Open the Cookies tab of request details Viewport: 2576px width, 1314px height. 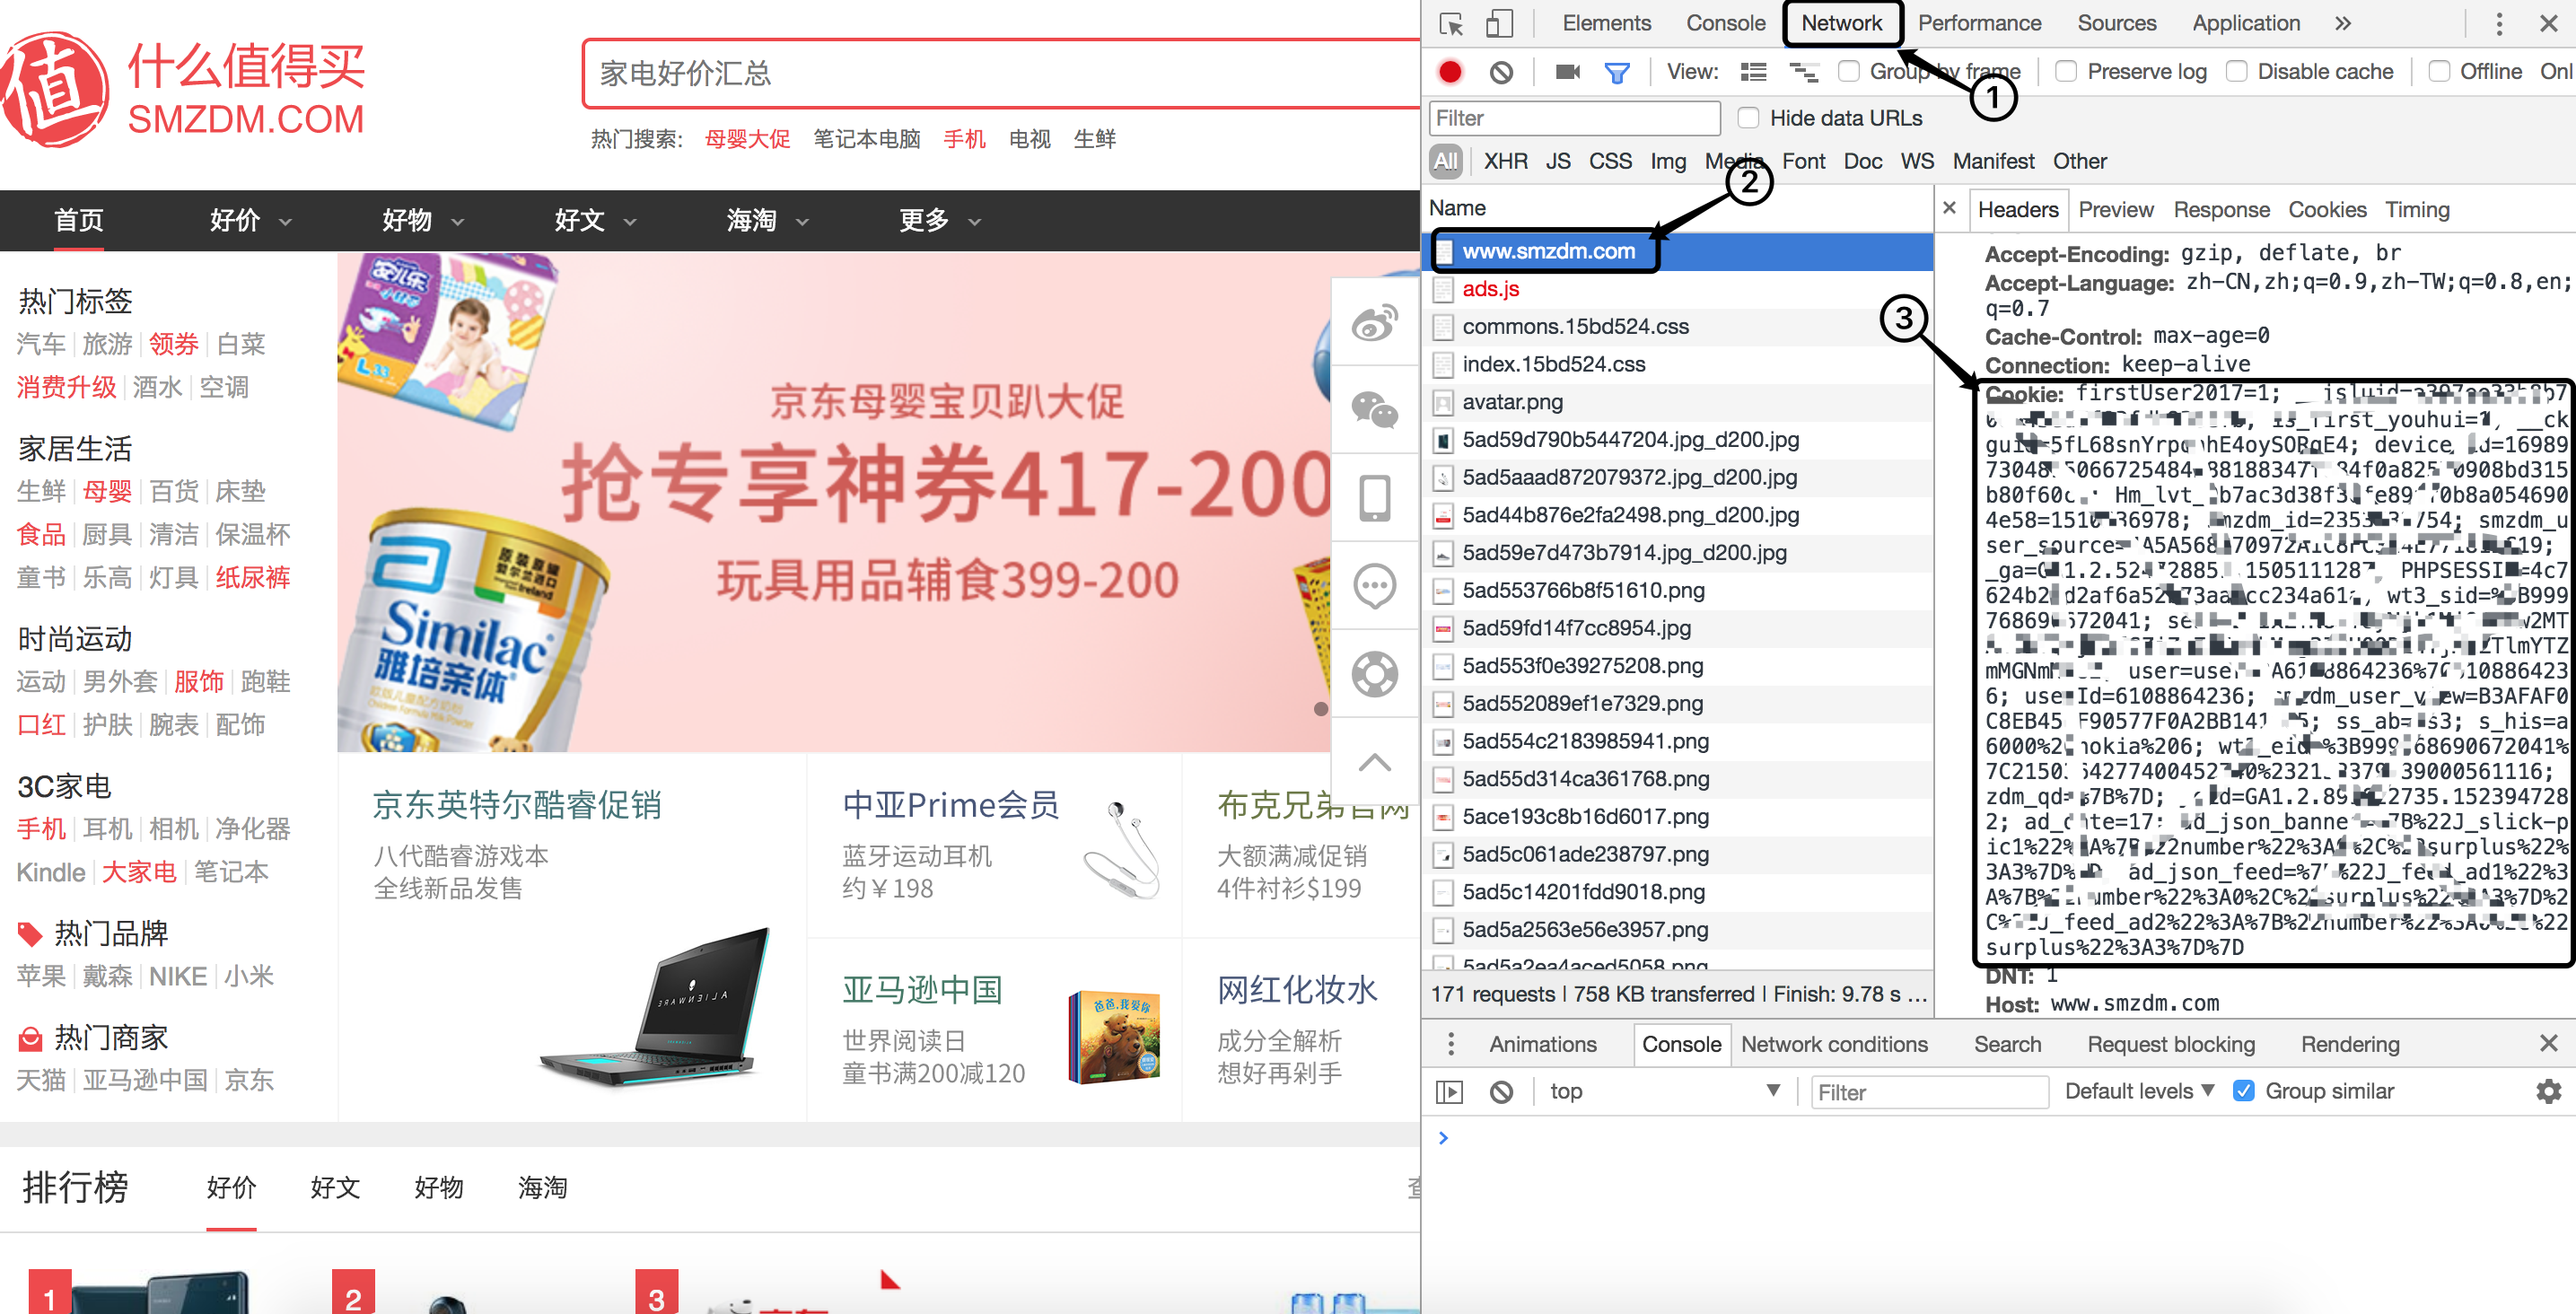tap(2326, 209)
